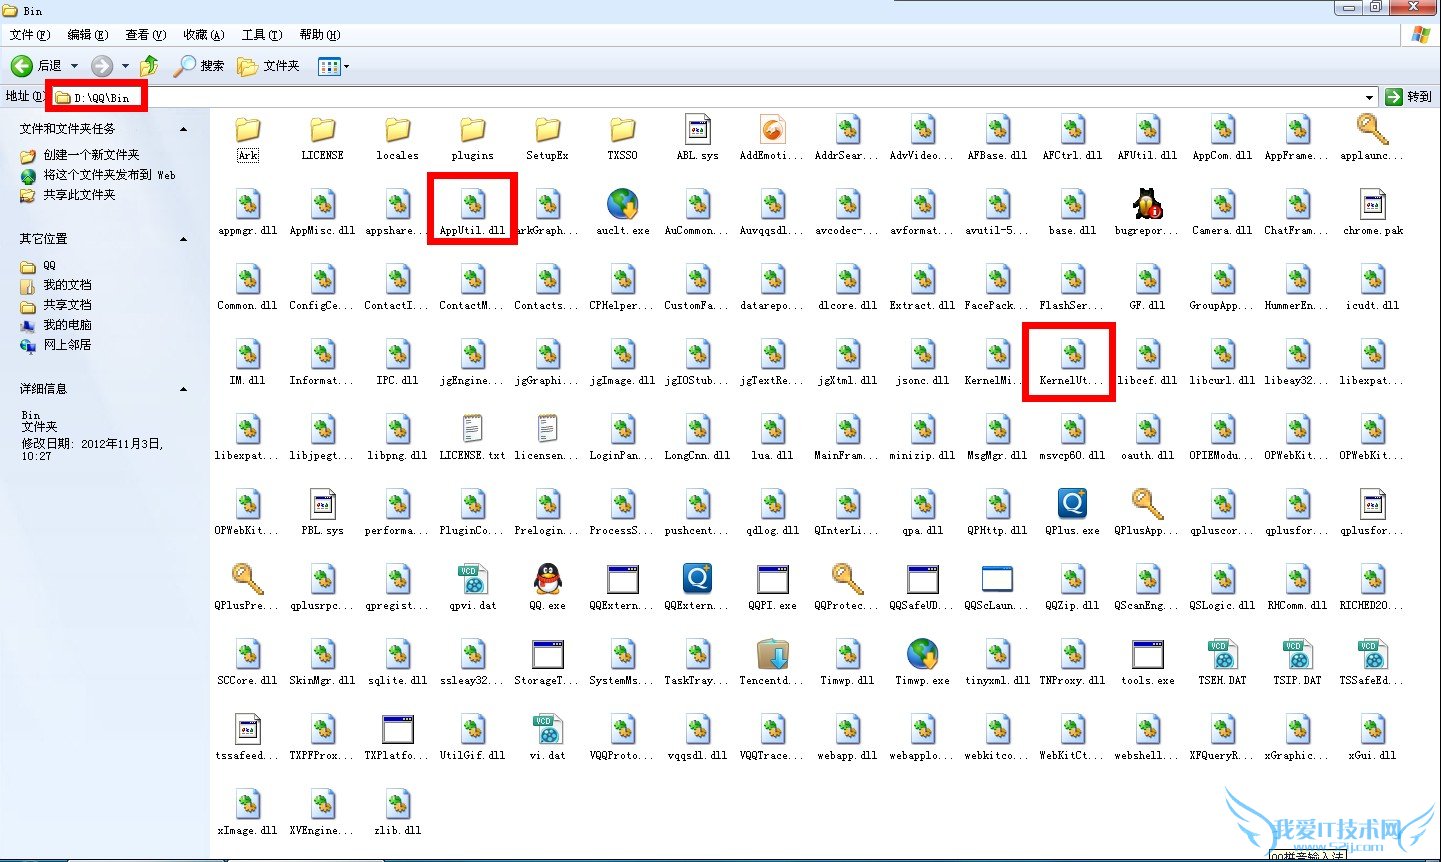Select the vi.dat VCD icon
Image resolution: width=1441 pixels, height=862 pixels.
tap(547, 729)
